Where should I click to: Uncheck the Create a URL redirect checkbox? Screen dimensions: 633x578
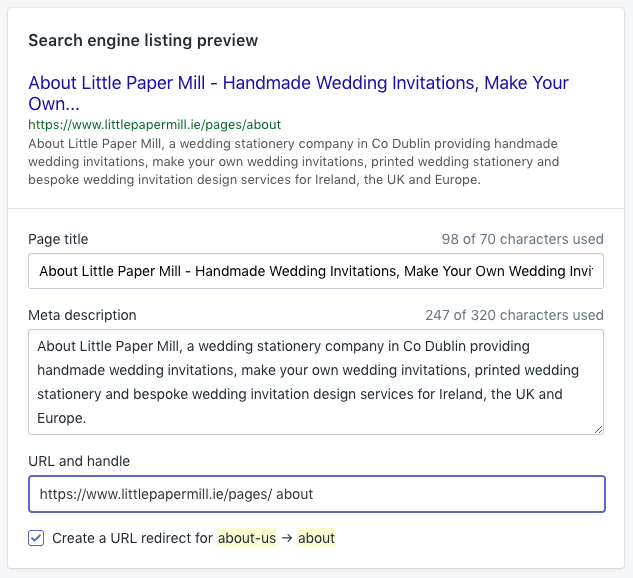(x=36, y=538)
